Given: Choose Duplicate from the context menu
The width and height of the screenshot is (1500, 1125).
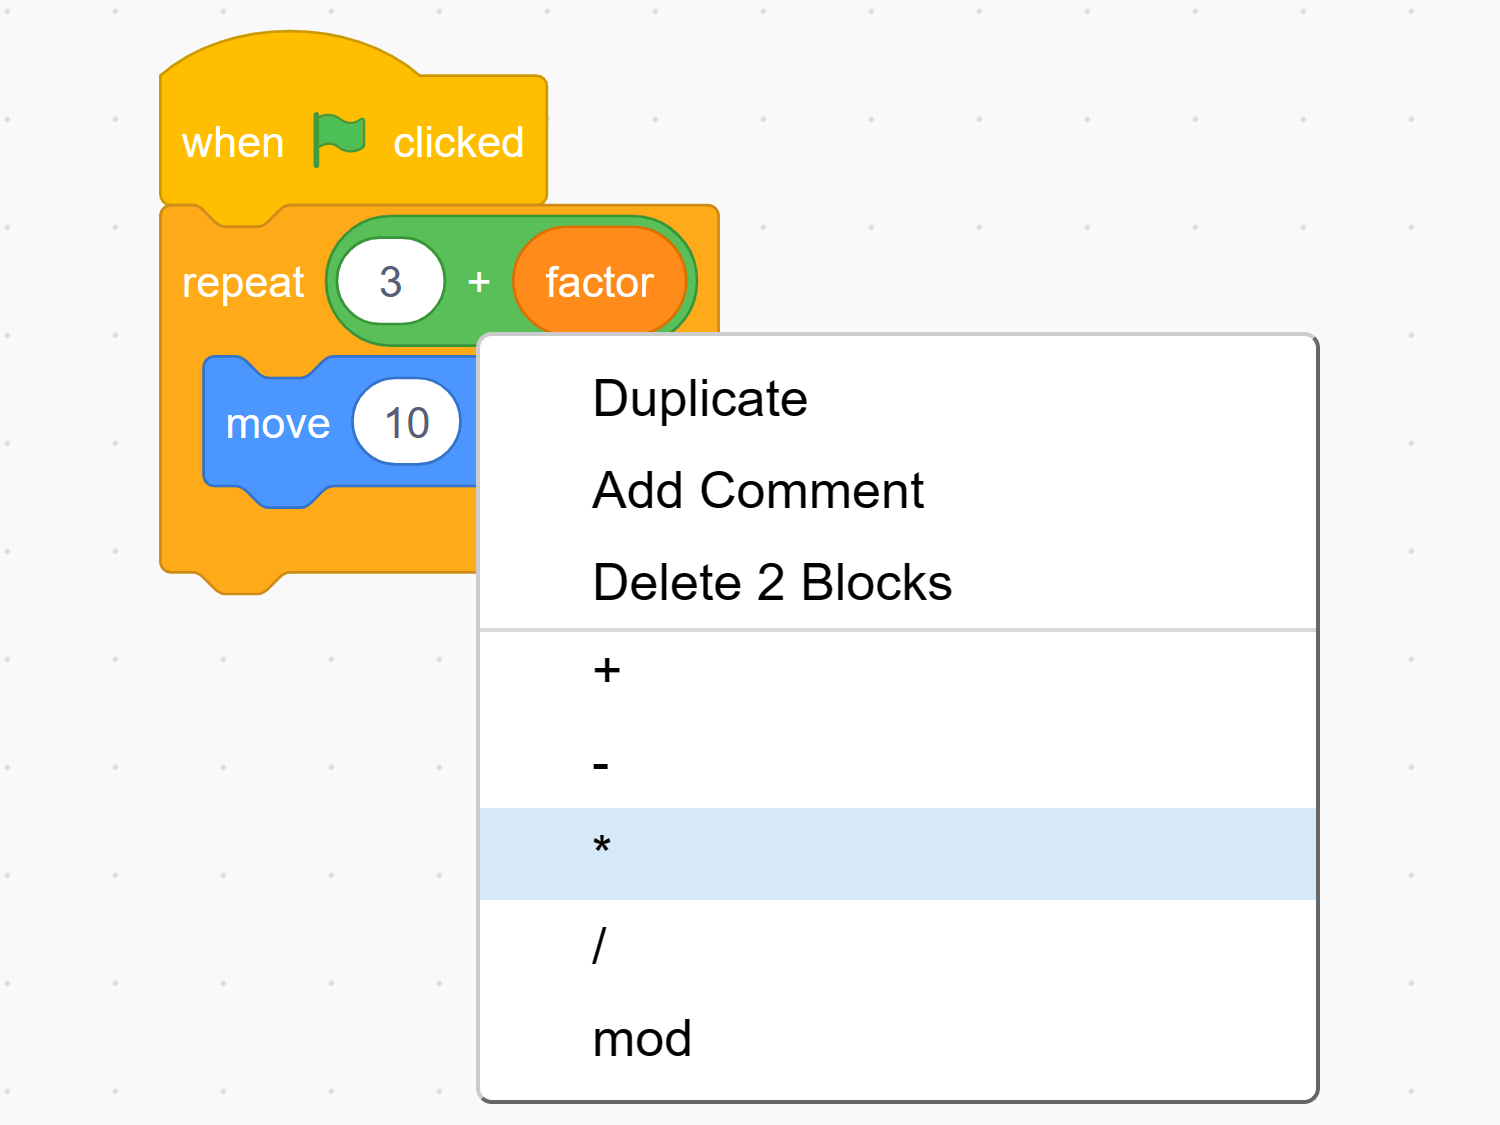Looking at the screenshot, I should [x=699, y=397].
